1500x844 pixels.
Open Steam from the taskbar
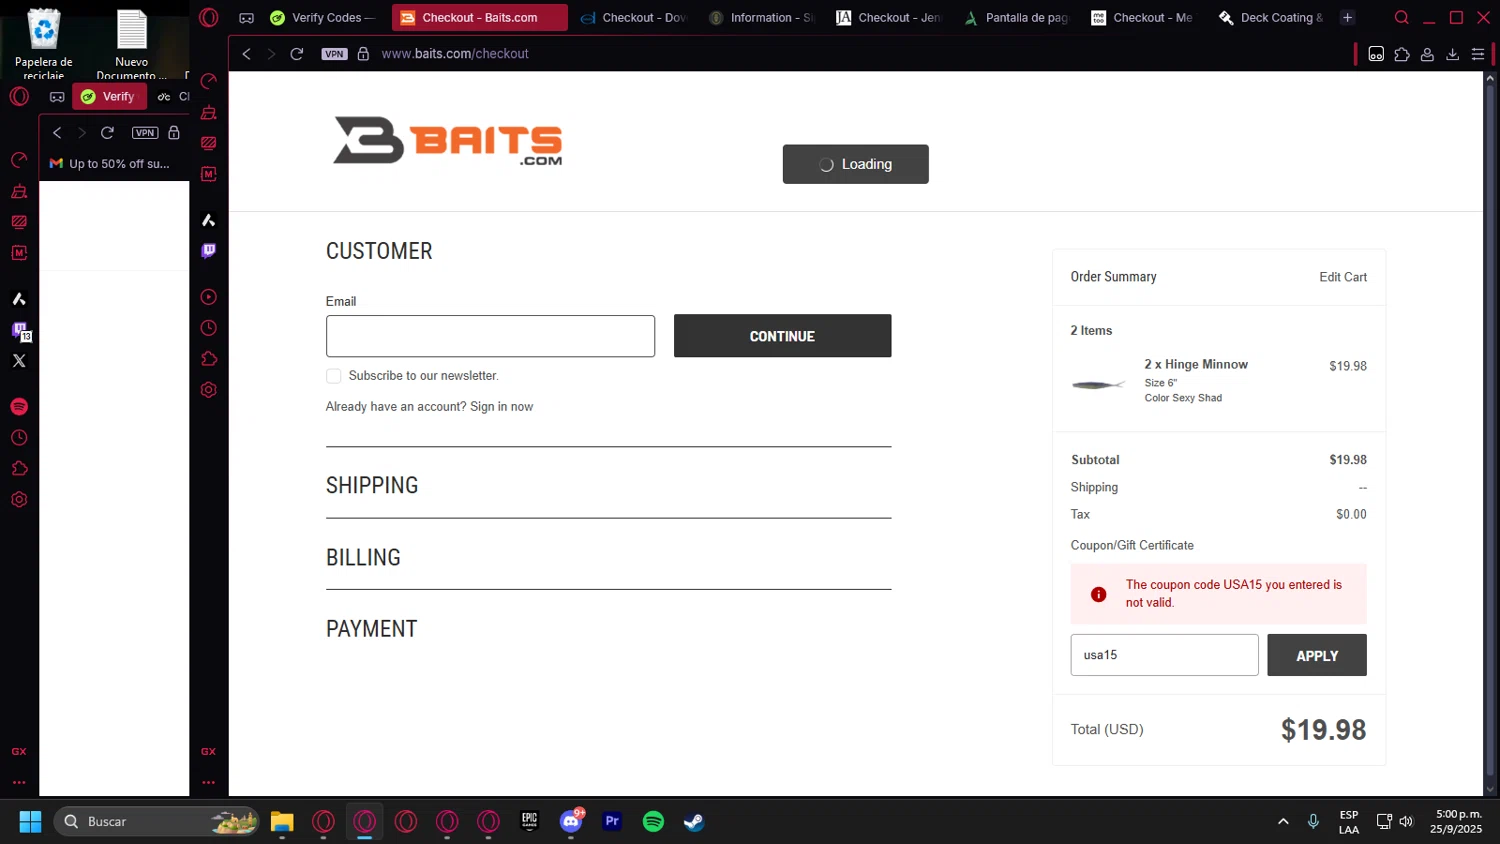[694, 821]
